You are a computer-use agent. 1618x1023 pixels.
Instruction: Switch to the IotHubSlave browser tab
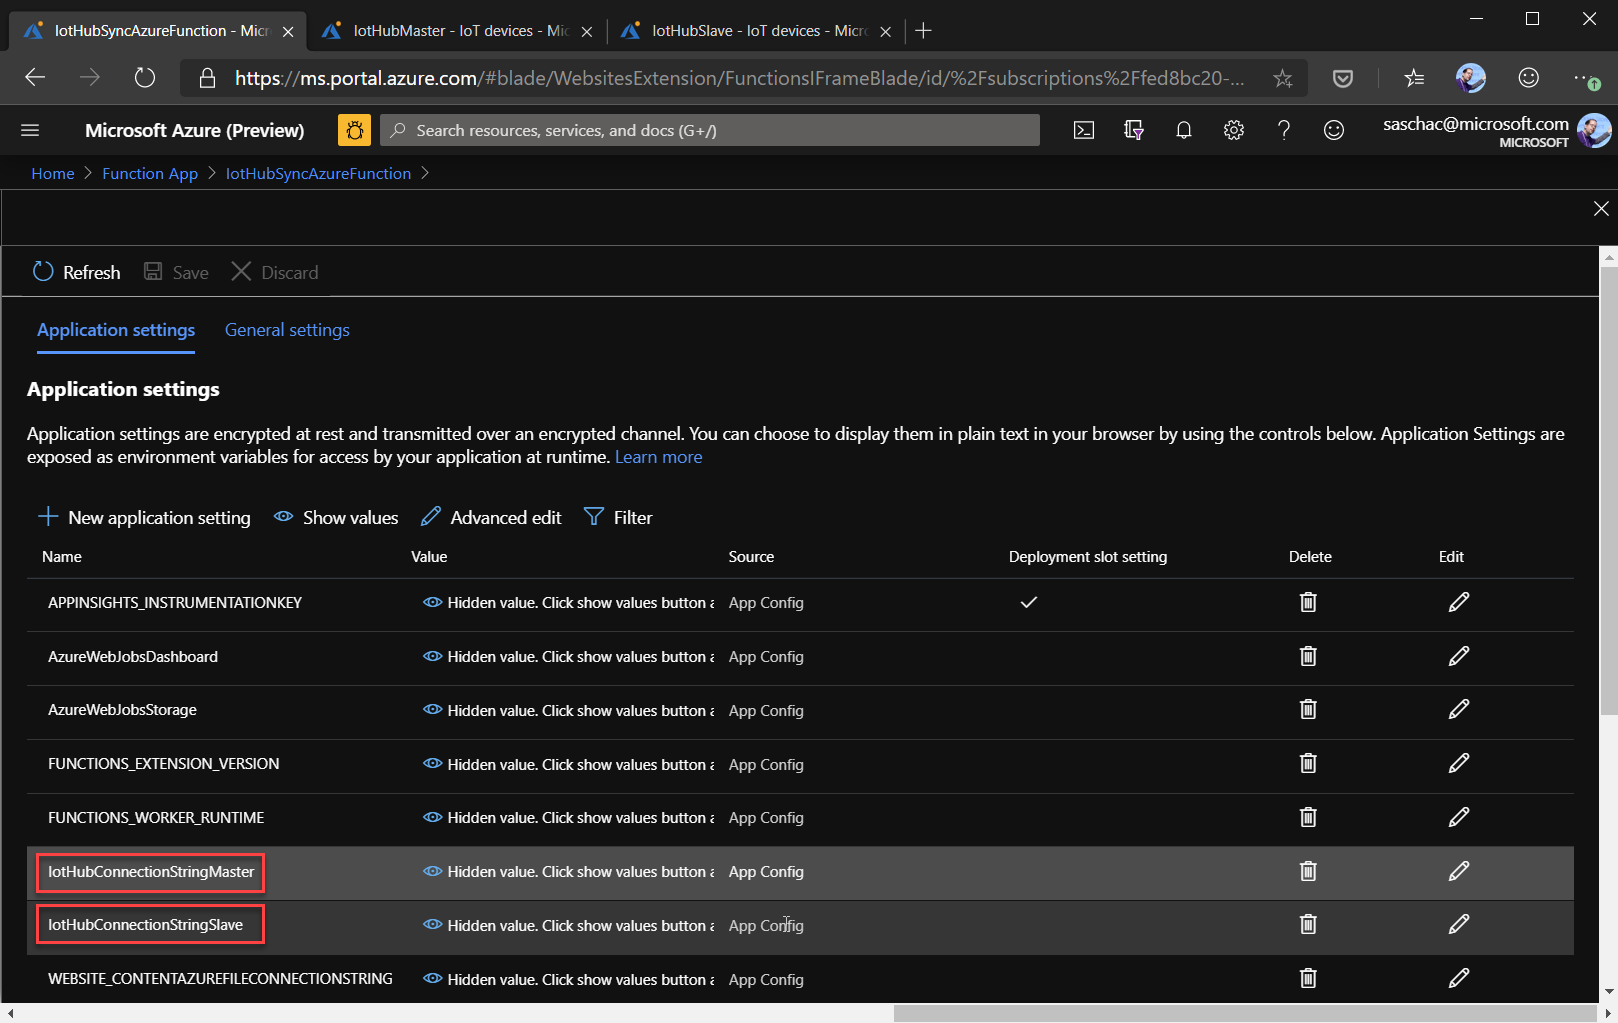[755, 31]
